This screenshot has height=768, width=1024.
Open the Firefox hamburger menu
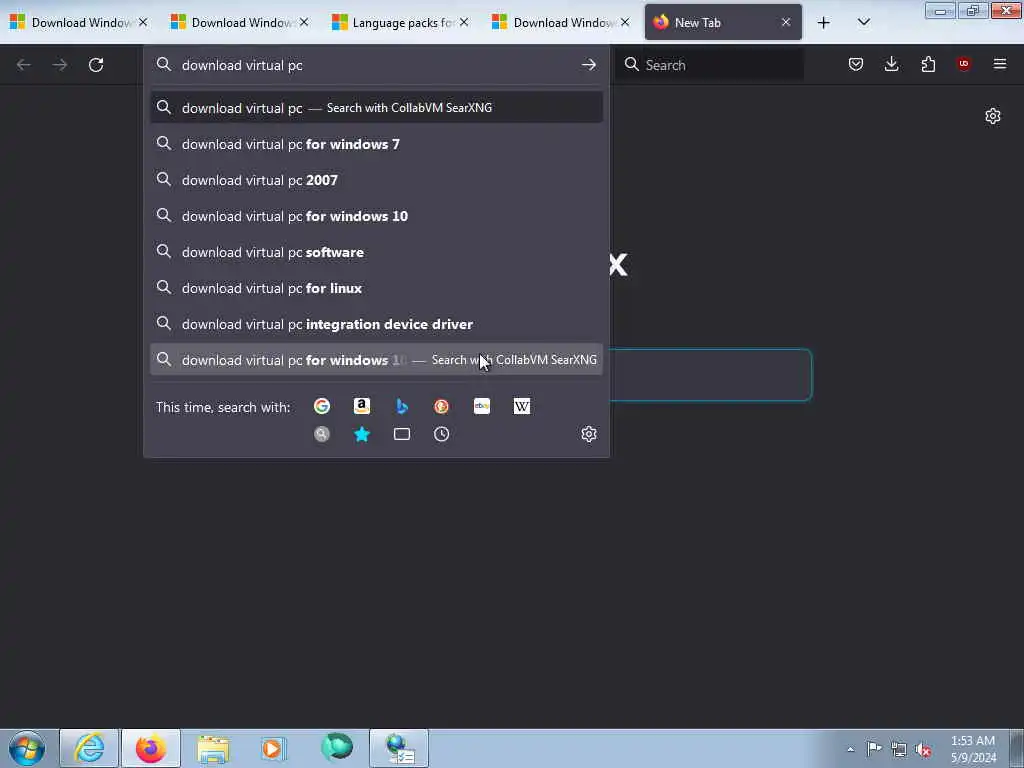click(x=1000, y=64)
